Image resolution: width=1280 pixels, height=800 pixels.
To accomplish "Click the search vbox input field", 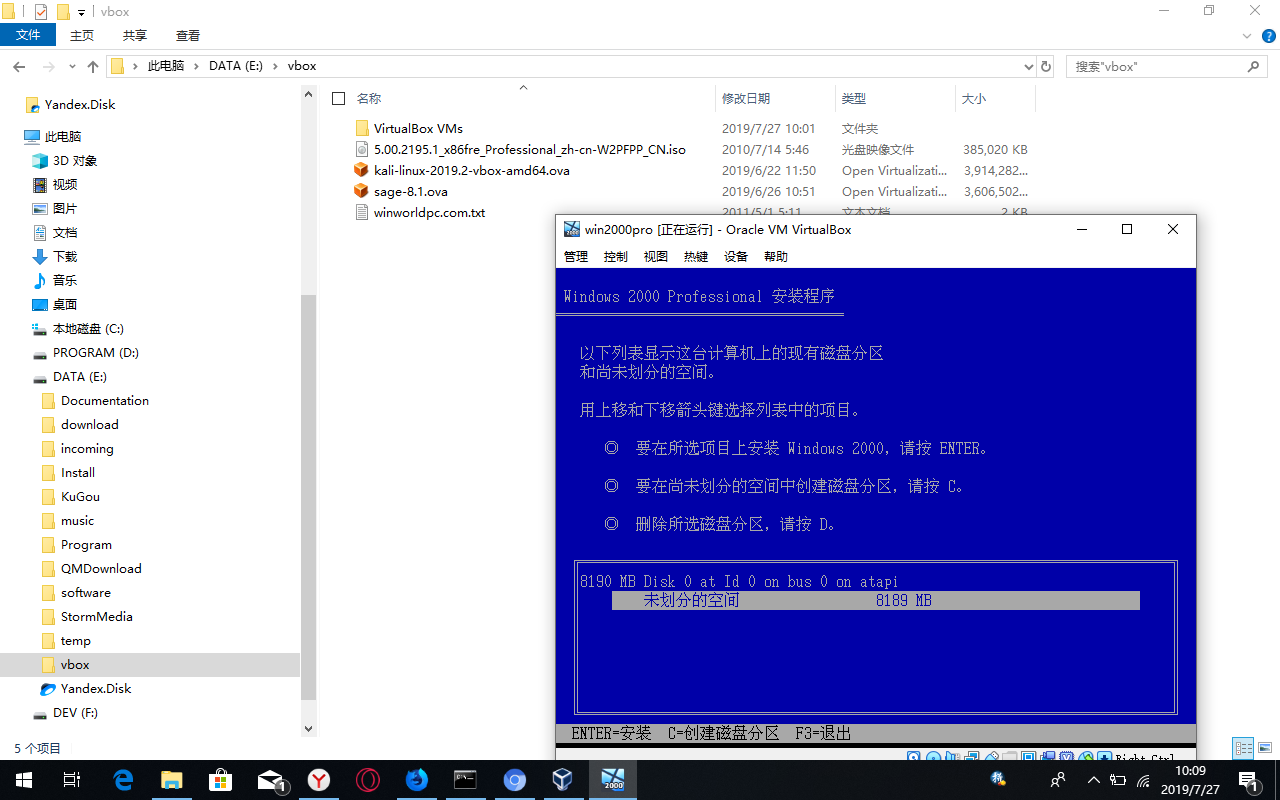I will pos(1155,66).
